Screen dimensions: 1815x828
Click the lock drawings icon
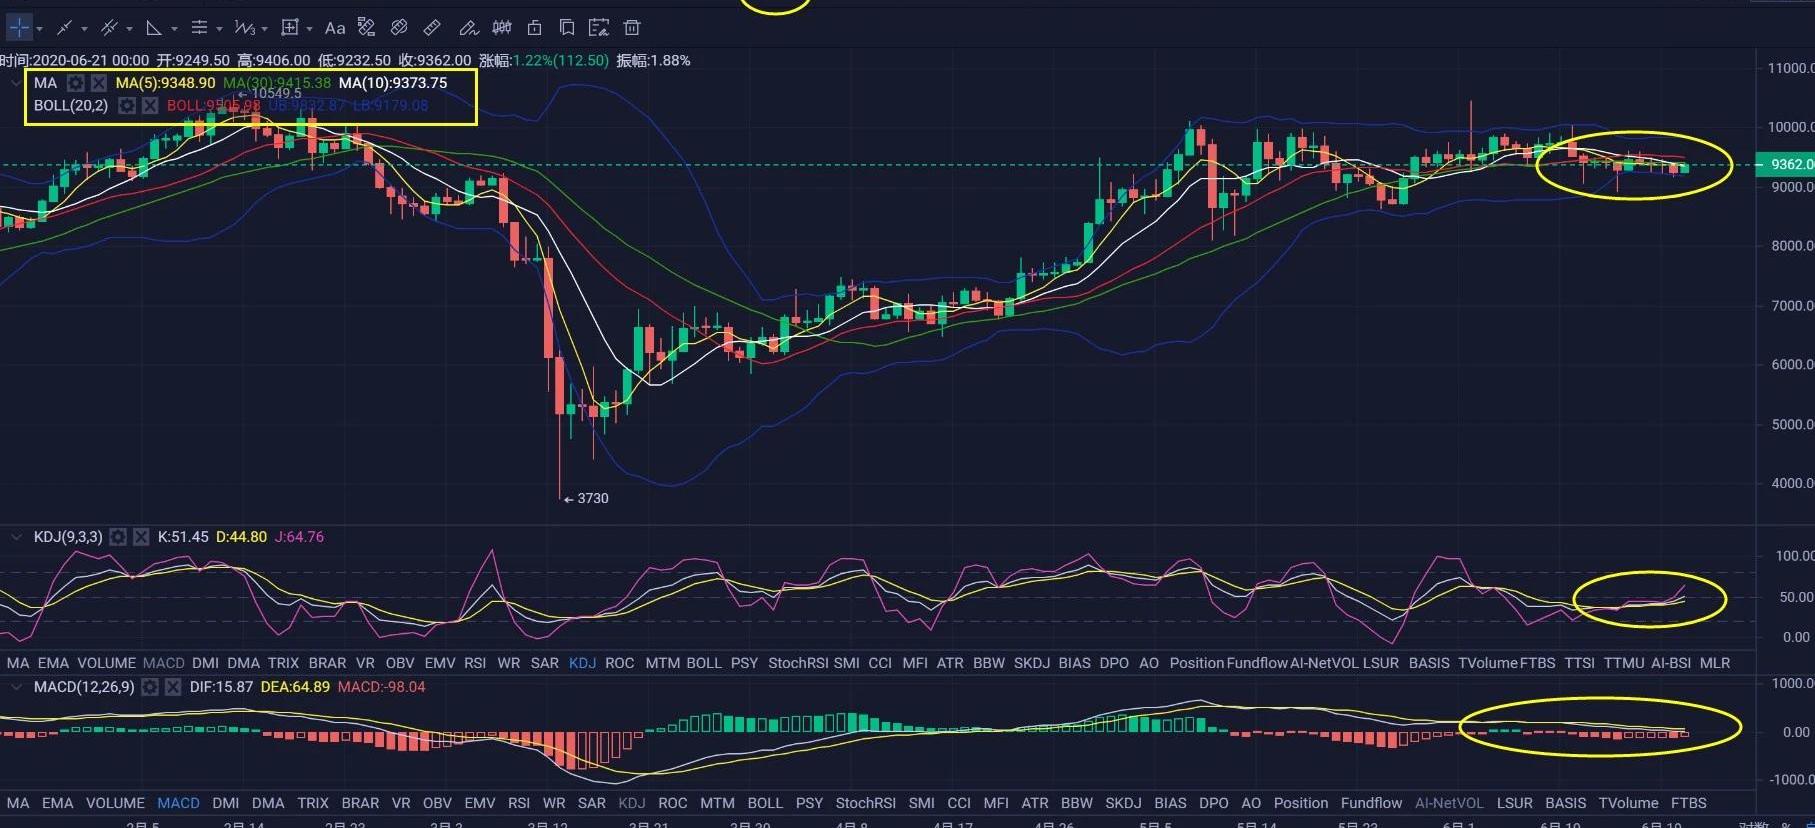[535, 28]
